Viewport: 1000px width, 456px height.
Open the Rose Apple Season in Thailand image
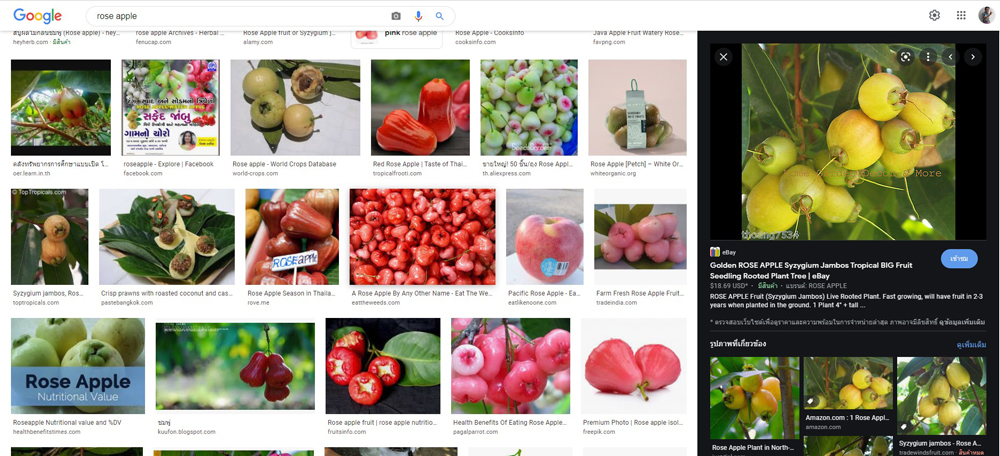point(292,237)
